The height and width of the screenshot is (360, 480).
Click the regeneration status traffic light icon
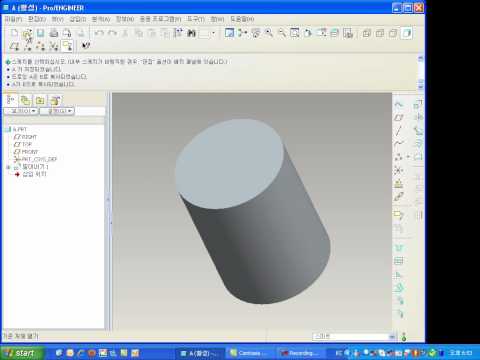404,337
